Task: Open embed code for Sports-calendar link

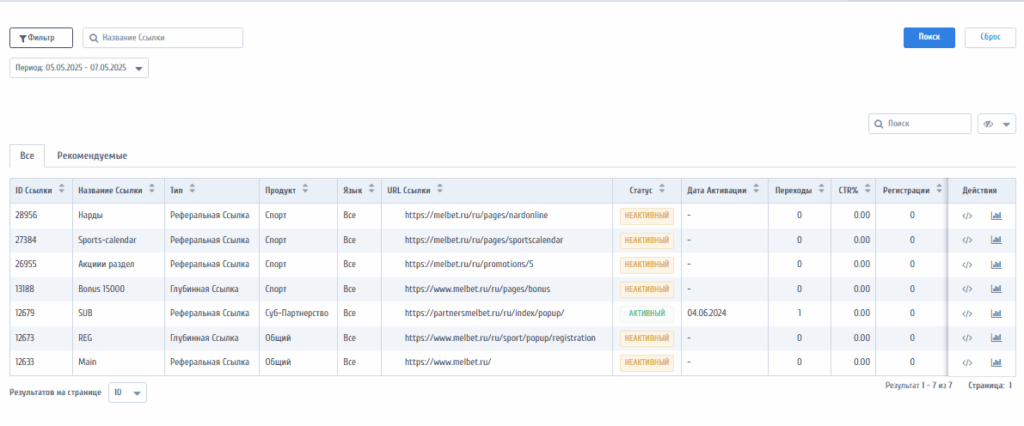Action: [x=967, y=240]
